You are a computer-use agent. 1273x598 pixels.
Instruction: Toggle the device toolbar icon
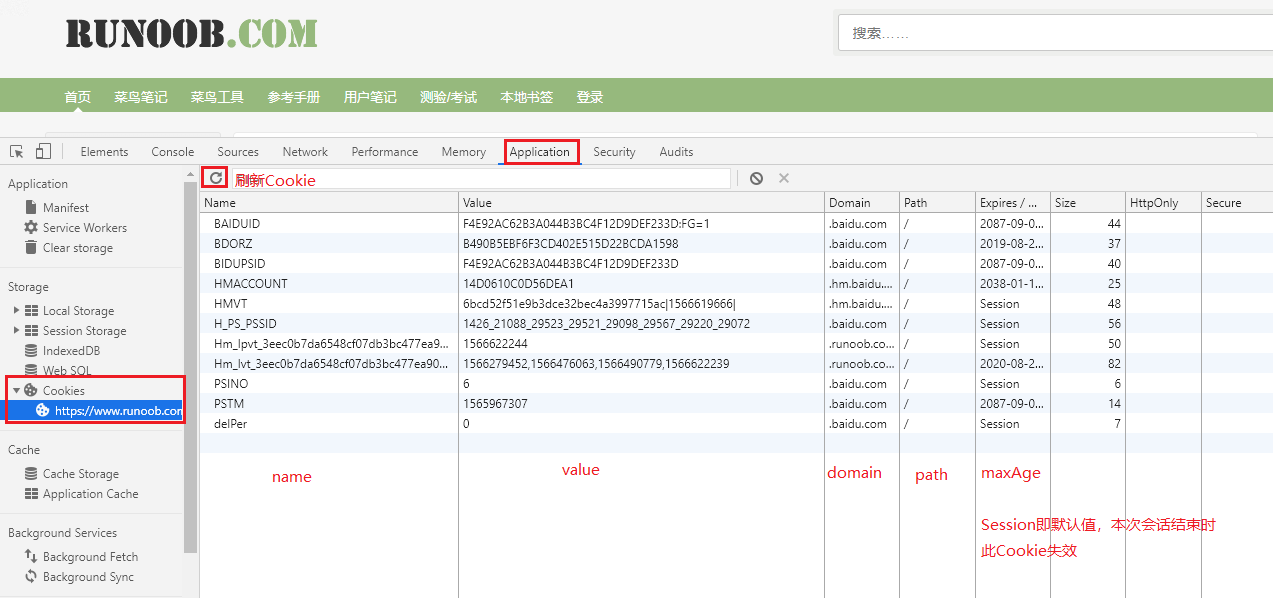pos(43,152)
